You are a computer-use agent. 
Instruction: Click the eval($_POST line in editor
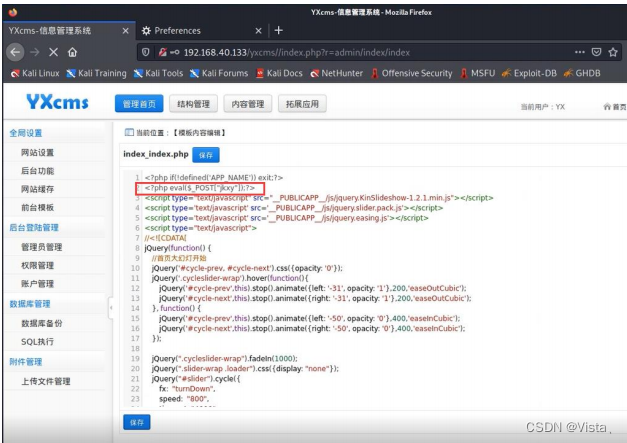tap(200, 188)
